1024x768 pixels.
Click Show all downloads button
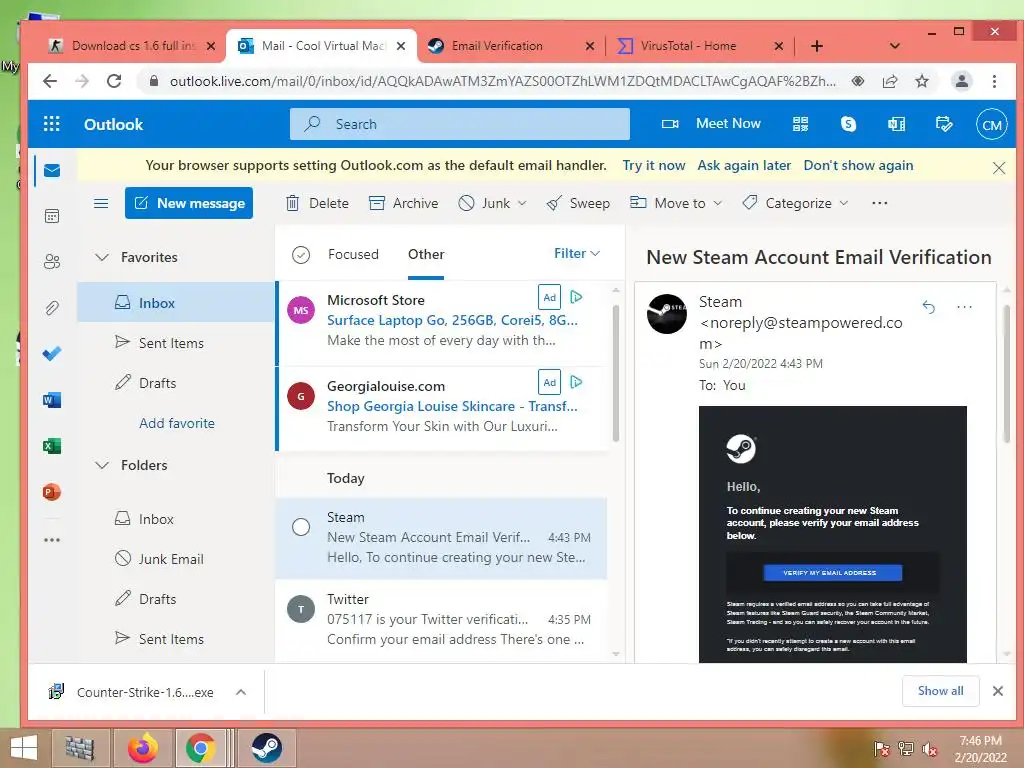pyautogui.click(x=940, y=691)
